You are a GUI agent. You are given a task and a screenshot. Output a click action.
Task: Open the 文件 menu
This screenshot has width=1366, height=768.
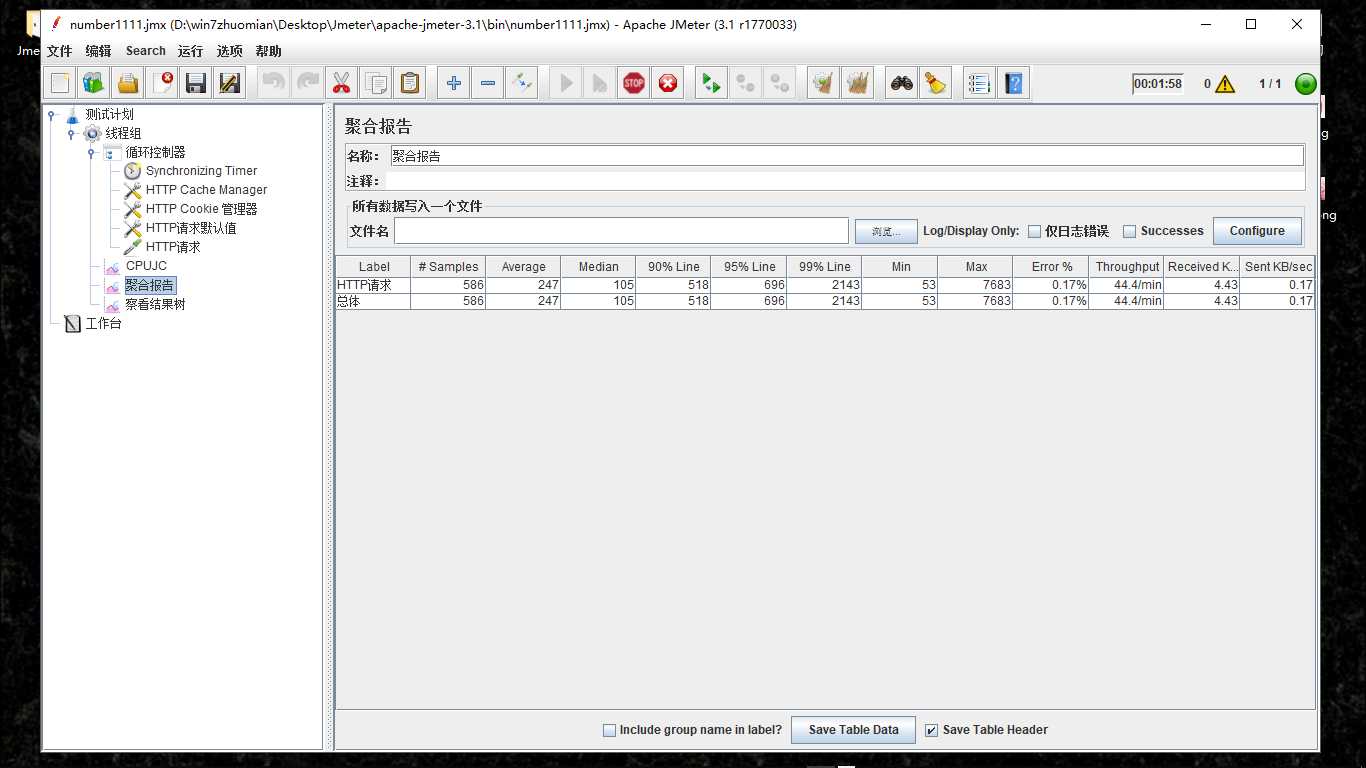tap(60, 51)
